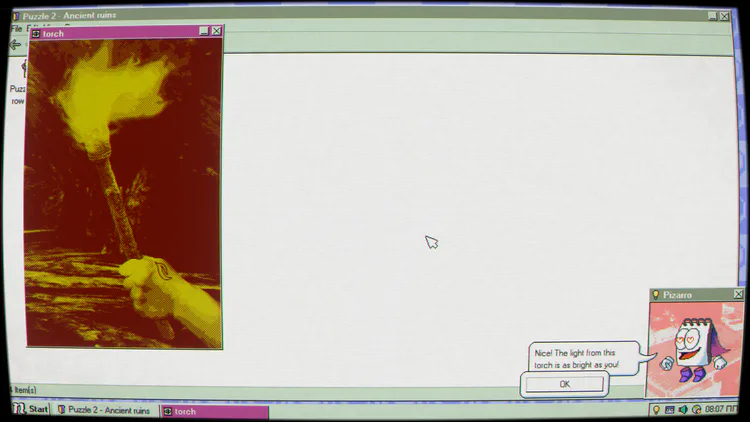The image size is (750, 422).
Task: Minimize the Puzzle 2 - Ancient ruins window
Action: (x=712, y=16)
